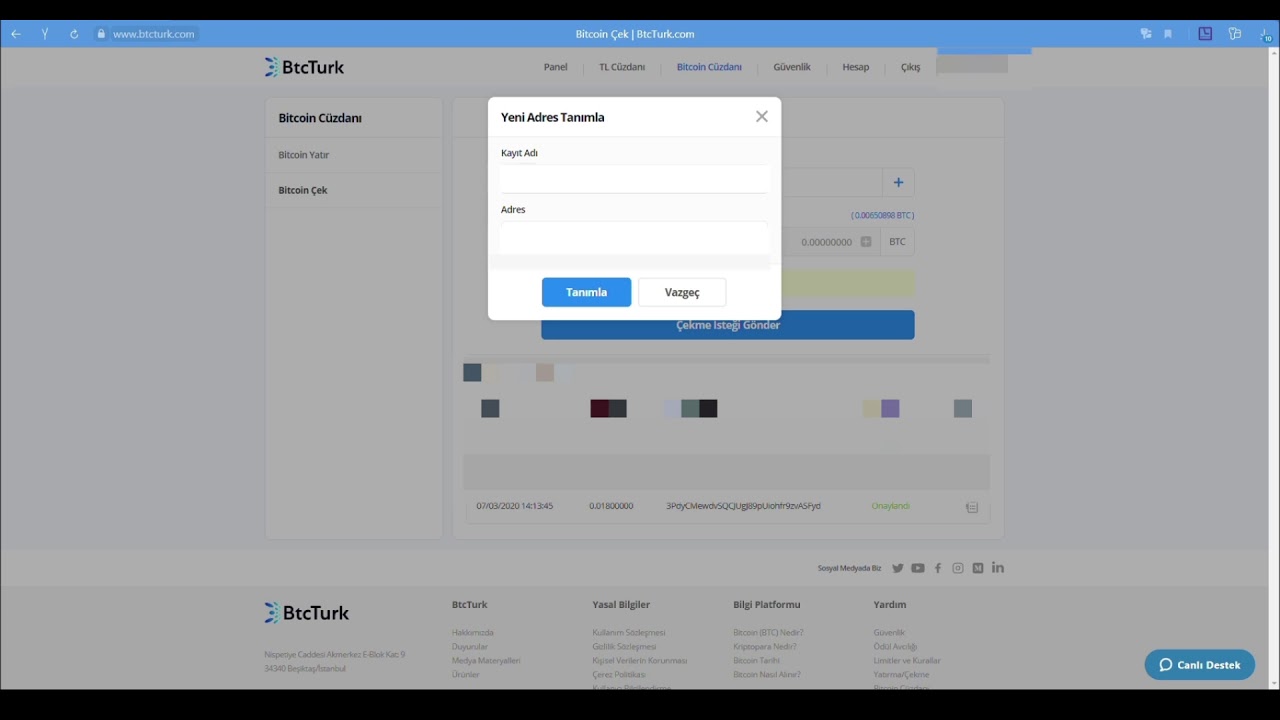Open the Panel menu item
This screenshot has height=720, width=1280.
click(x=555, y=67)
